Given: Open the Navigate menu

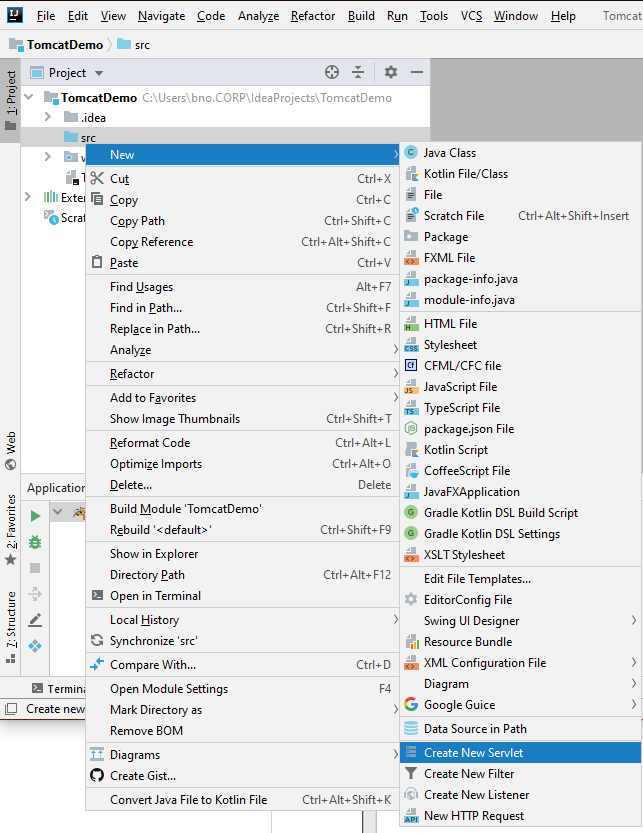Looking at the screenshot, I should (x=162, y=16).
